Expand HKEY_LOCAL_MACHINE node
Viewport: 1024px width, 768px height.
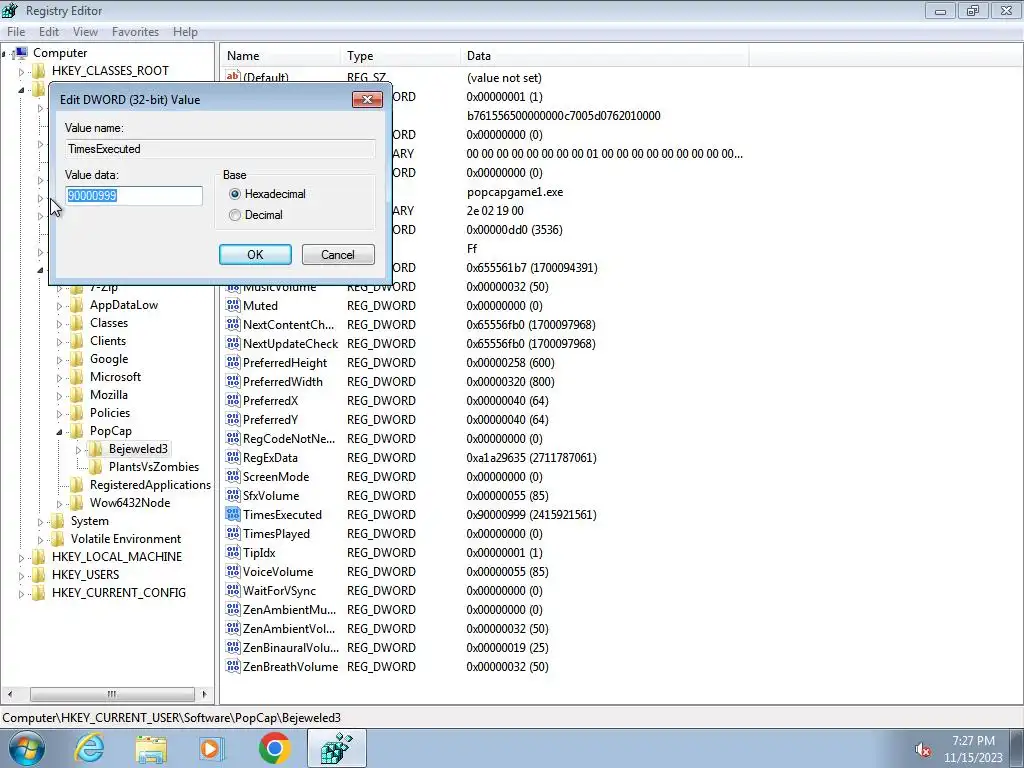21,558
